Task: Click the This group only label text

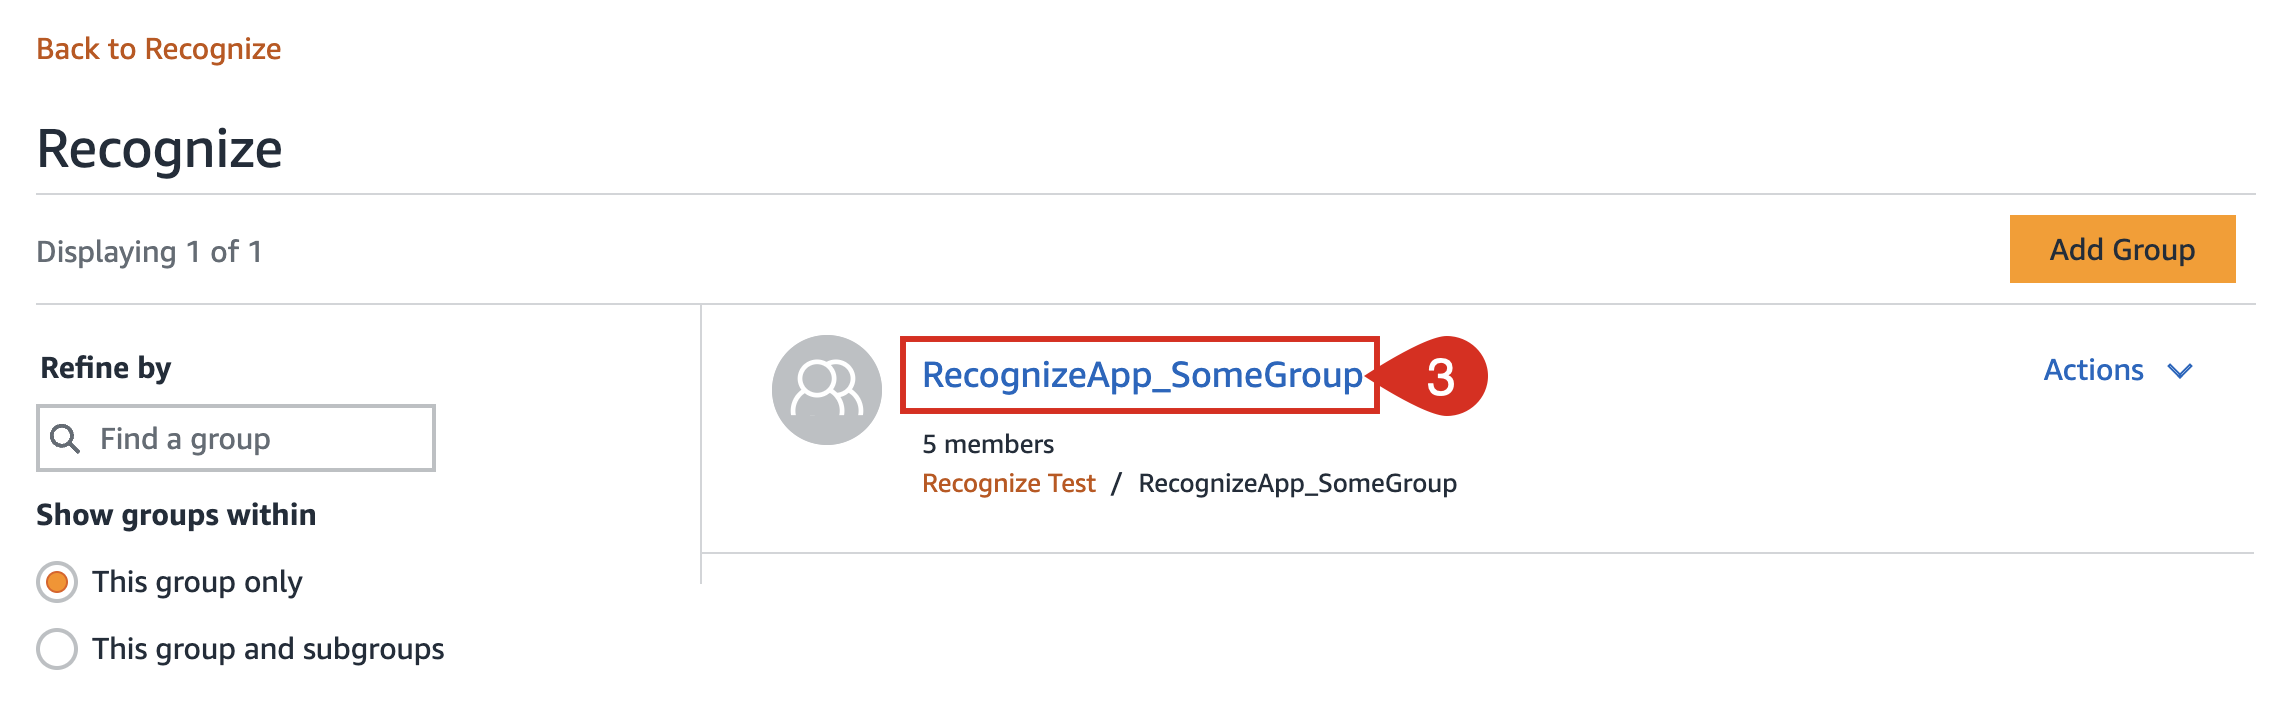Action: (197, 582)
